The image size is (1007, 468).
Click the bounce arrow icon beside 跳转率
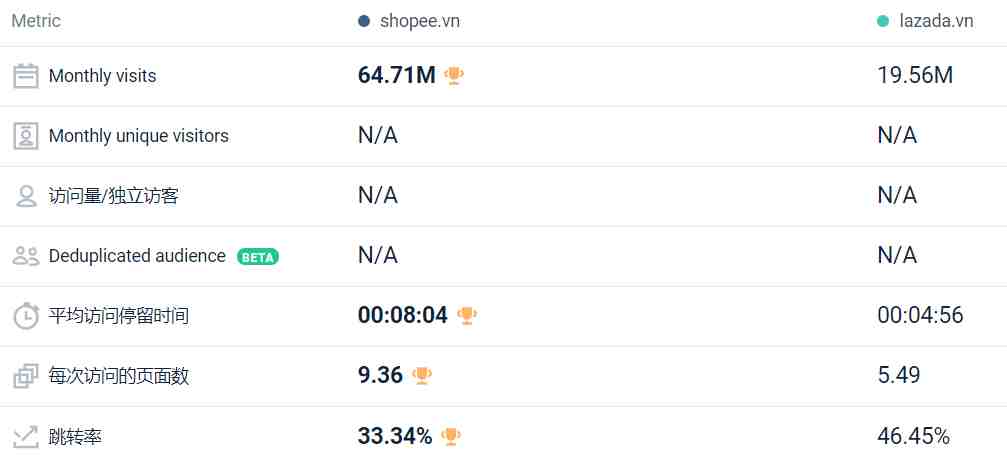point(26,437)
